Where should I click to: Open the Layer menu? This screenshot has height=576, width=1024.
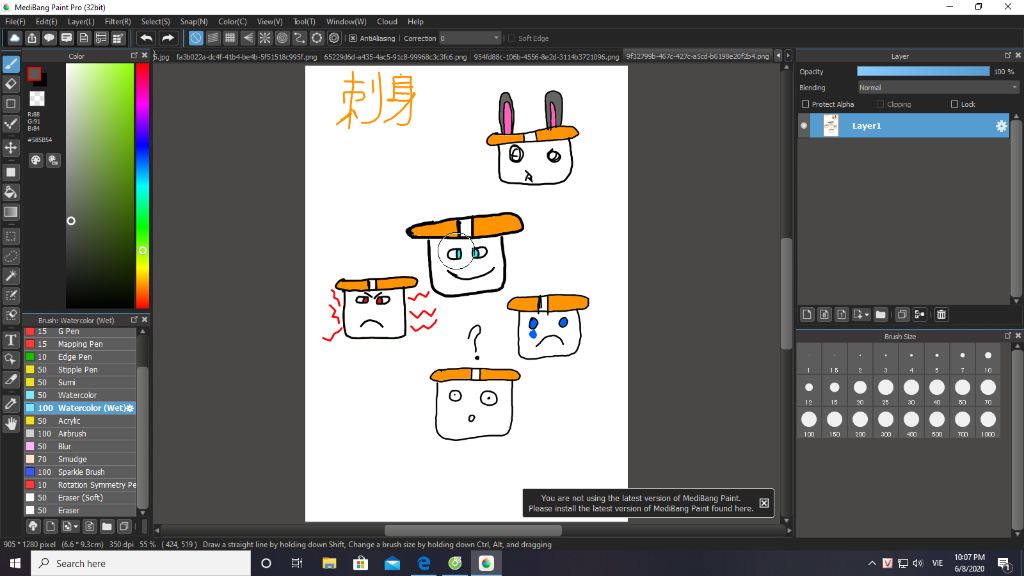tap(81, 22)
